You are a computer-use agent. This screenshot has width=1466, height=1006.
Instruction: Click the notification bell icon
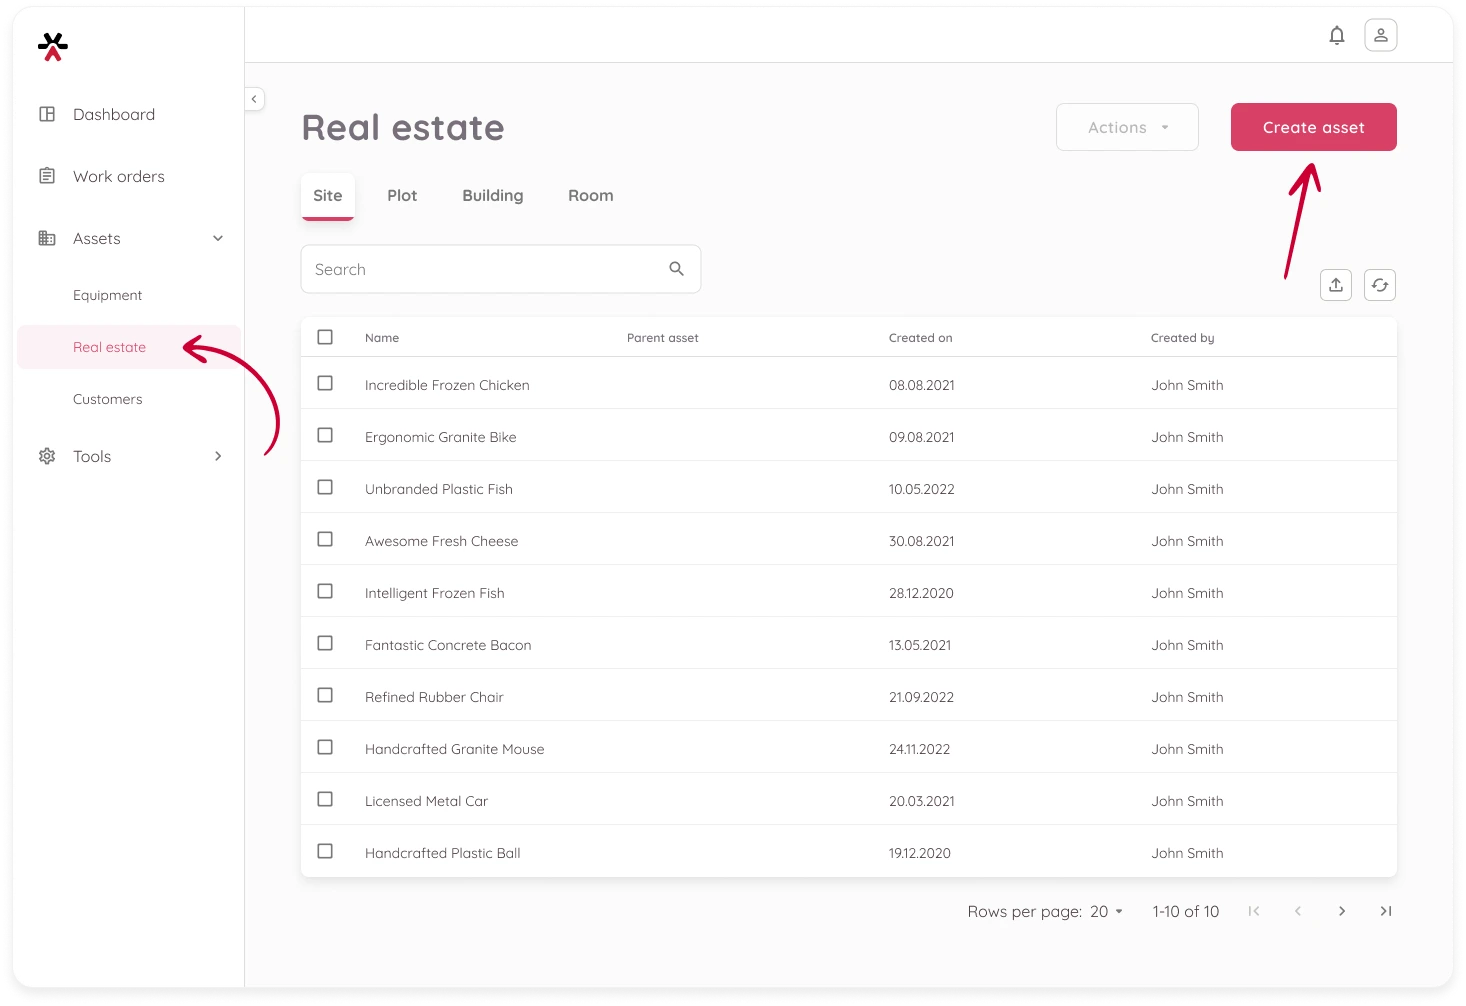1336,36
